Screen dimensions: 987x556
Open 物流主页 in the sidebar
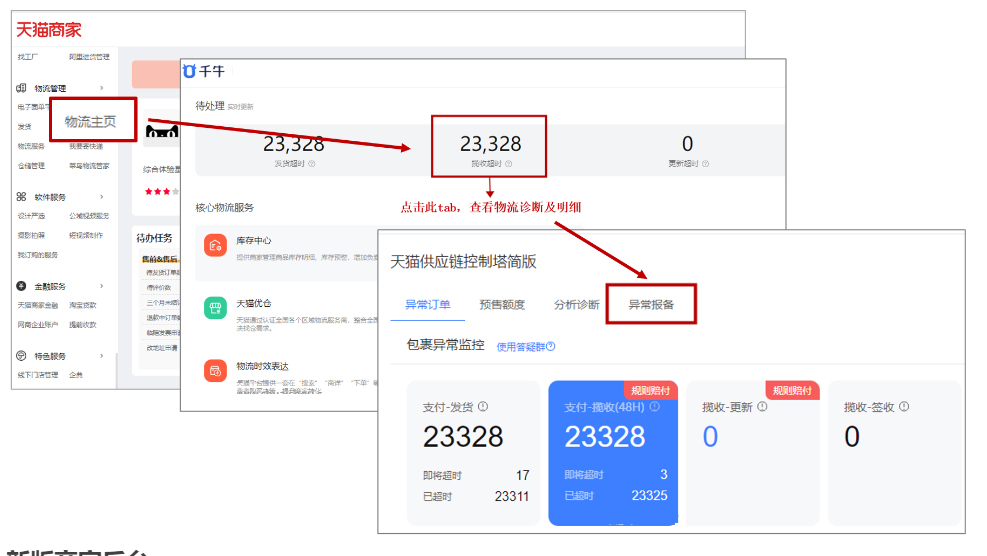point(91,122)
